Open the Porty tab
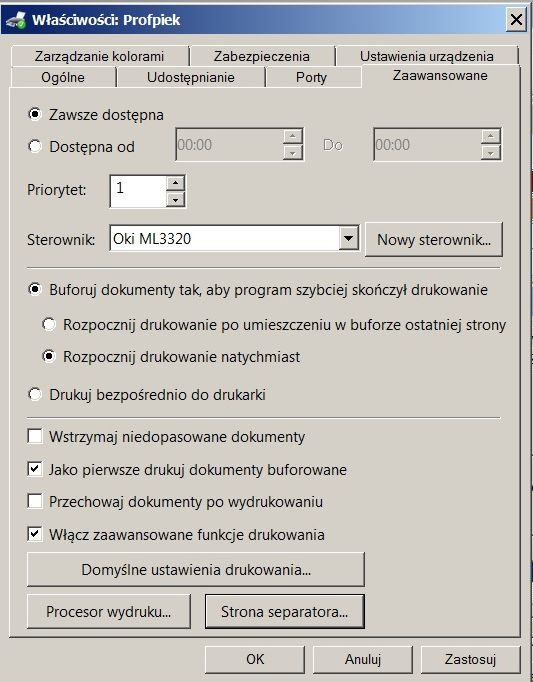533x682 pixels. tap(312, 77)
